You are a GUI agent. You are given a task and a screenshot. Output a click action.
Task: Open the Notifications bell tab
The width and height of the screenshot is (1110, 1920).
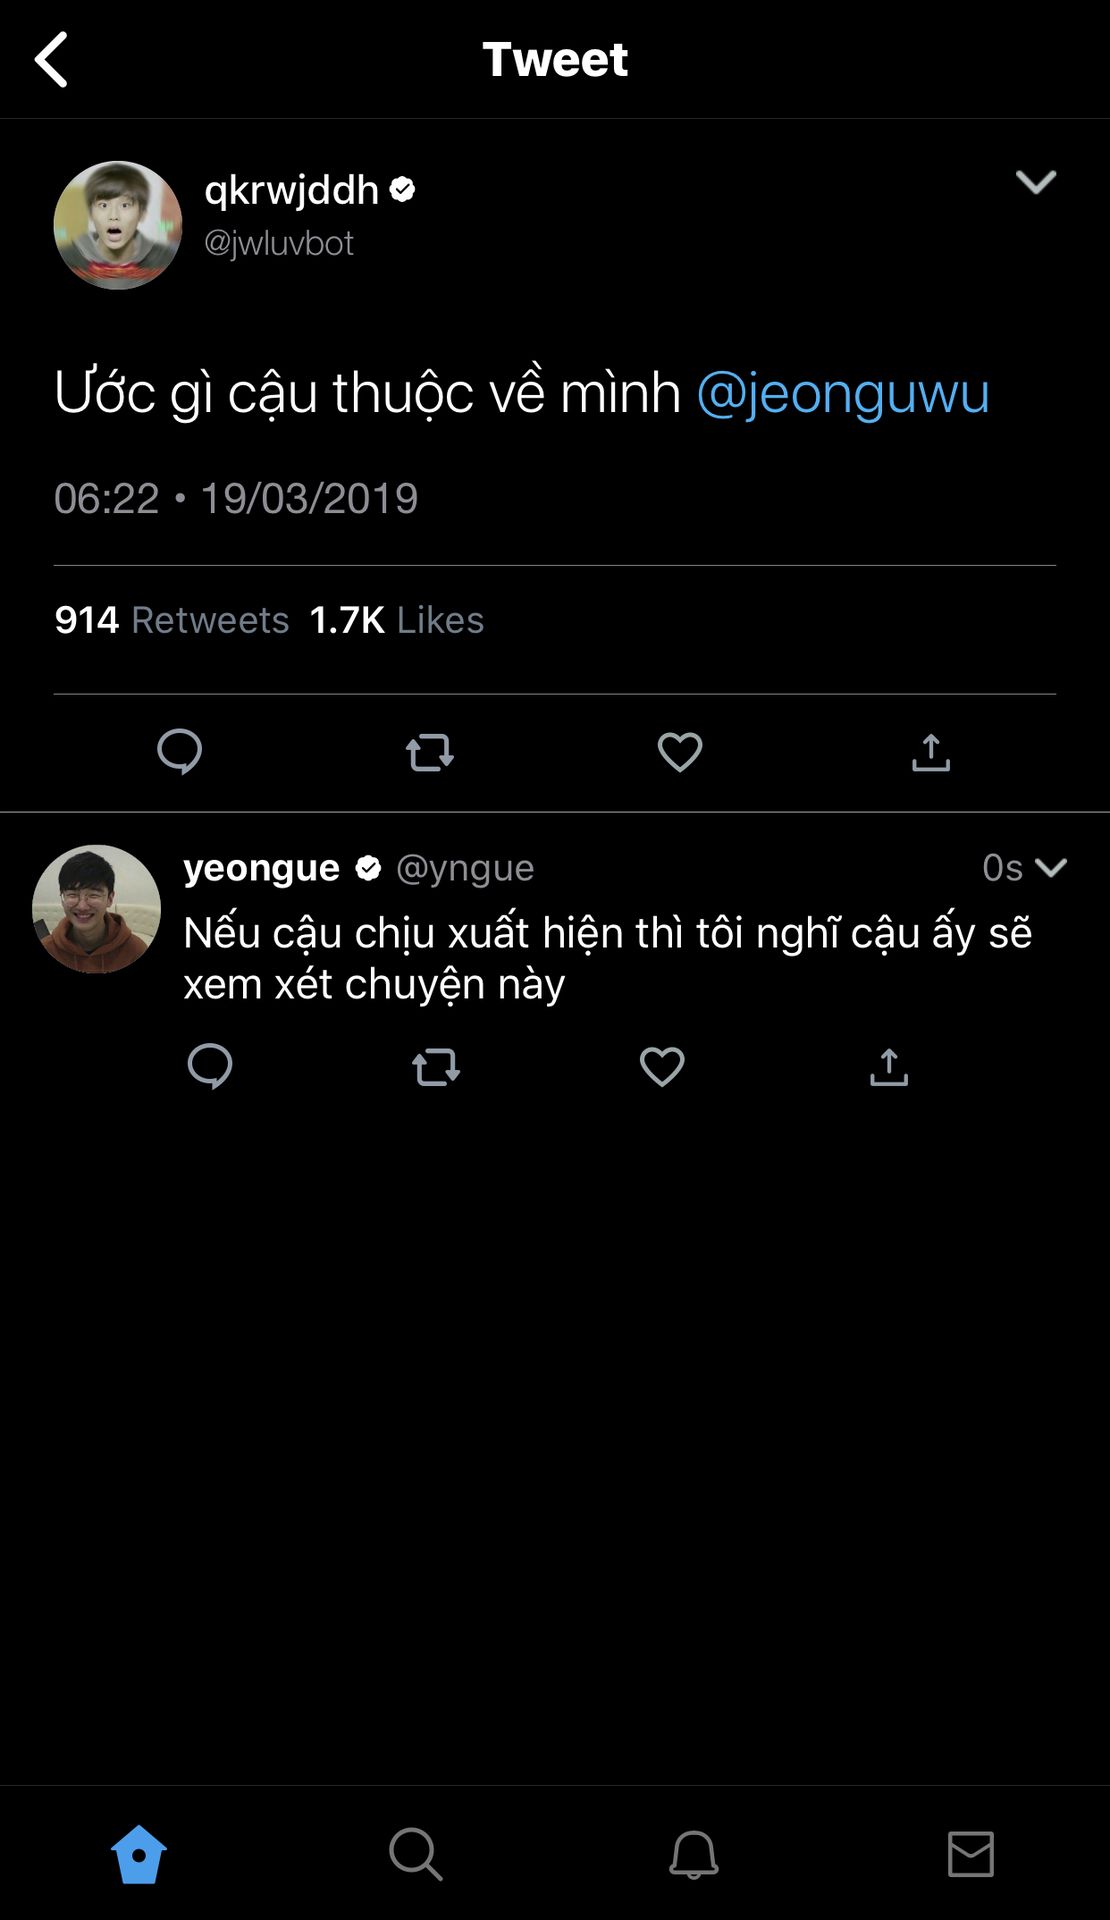(693, 1855)
